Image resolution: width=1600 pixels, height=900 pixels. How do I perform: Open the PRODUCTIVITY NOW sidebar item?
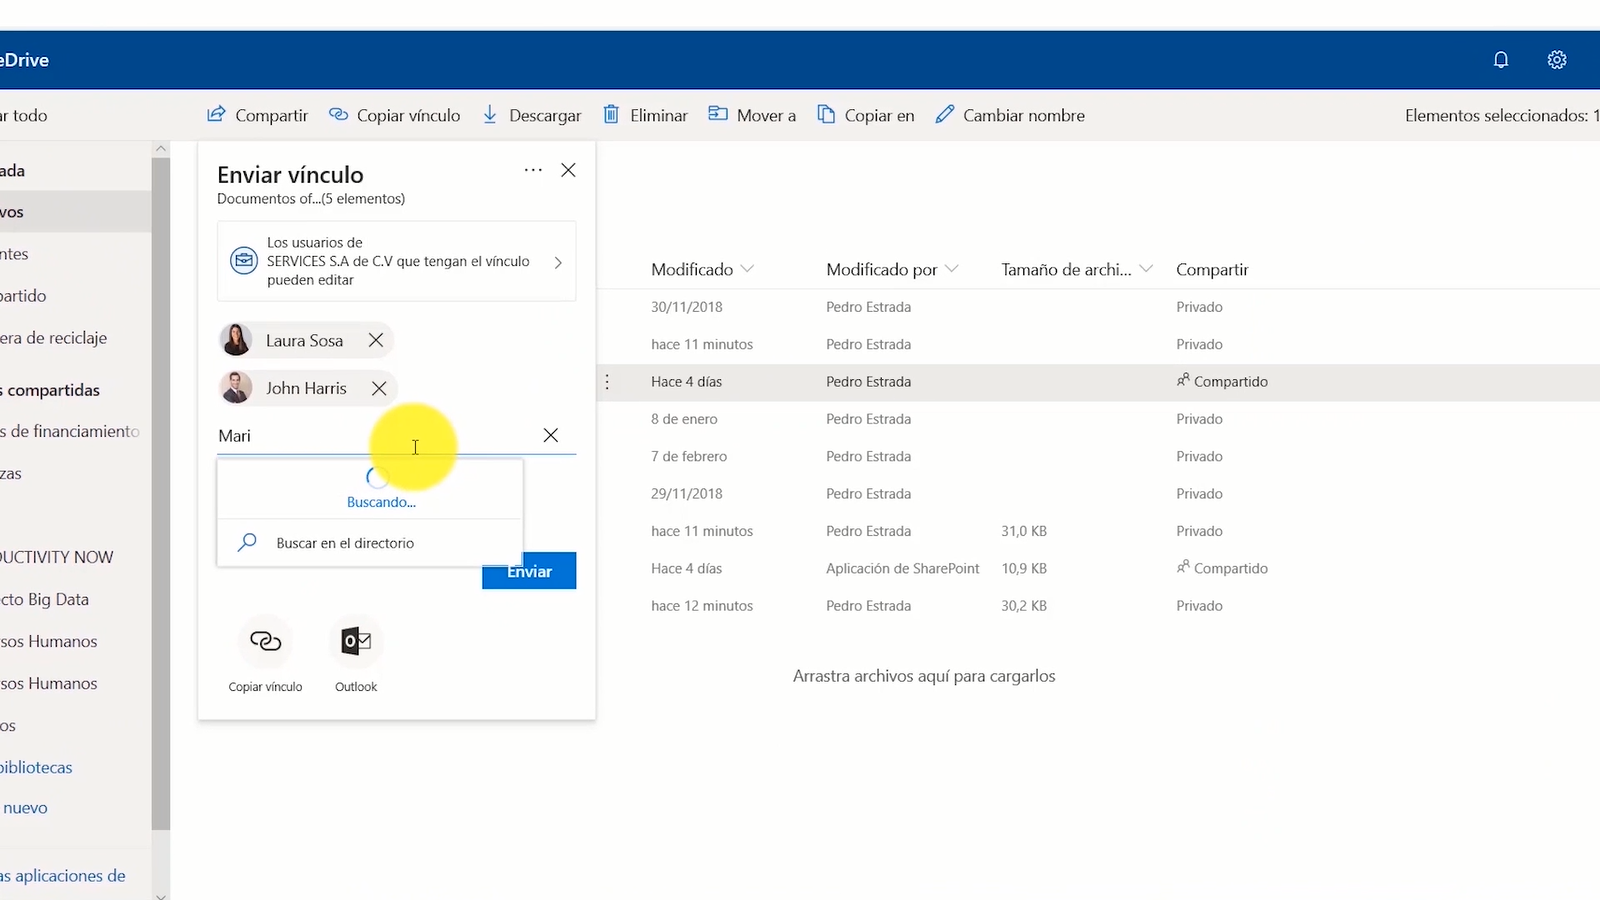coord(57,557)
